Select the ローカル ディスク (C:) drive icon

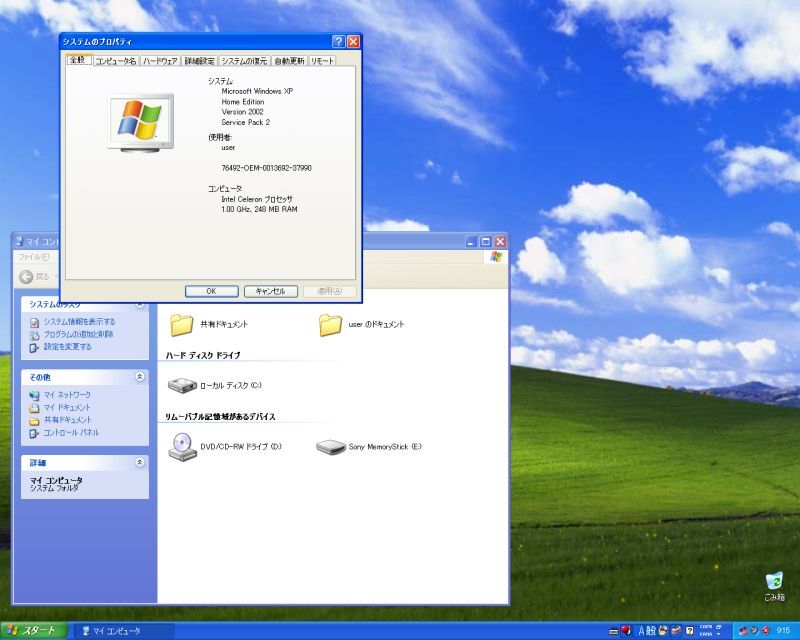(182, 385)
